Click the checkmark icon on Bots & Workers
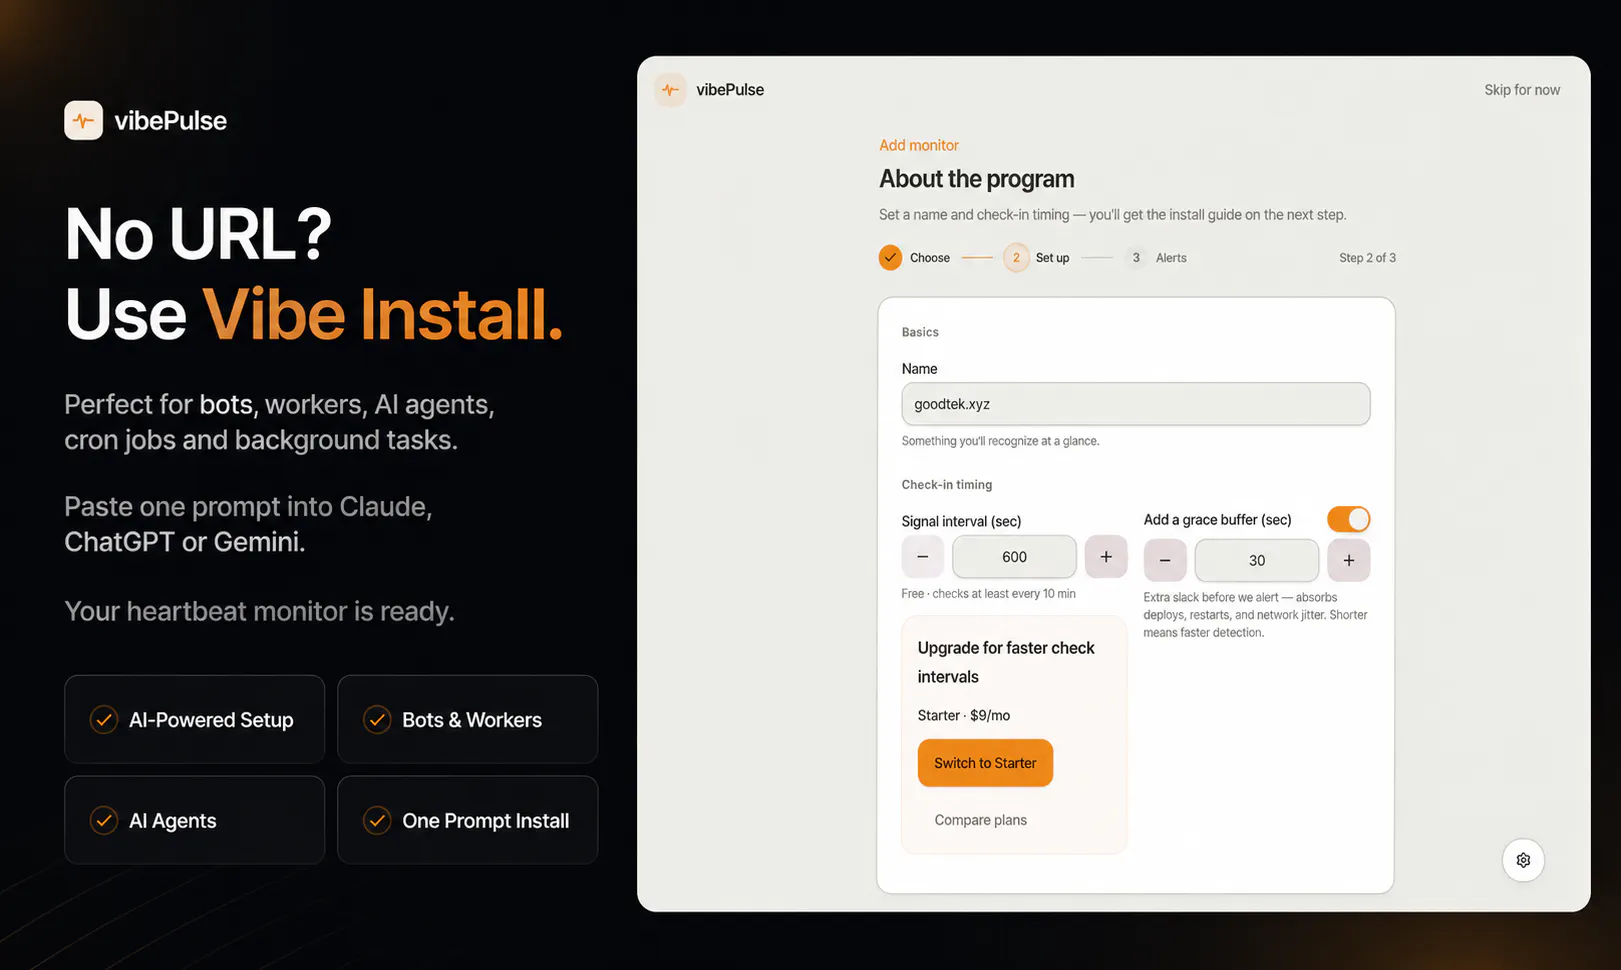Screen dimensions: 1621x970 (x=377, y=719)
